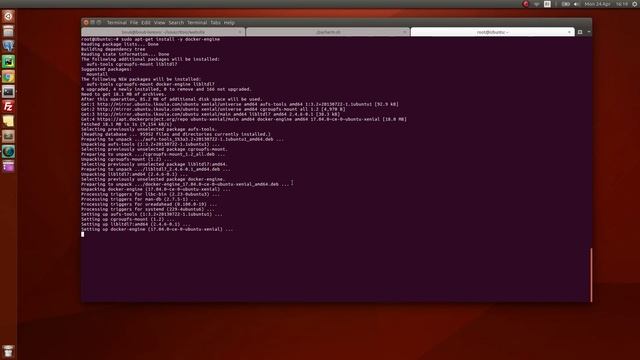This screenshot has width=640, height=360.
Task: Open the battery indicator menu
Action: (x=566, y=4)
